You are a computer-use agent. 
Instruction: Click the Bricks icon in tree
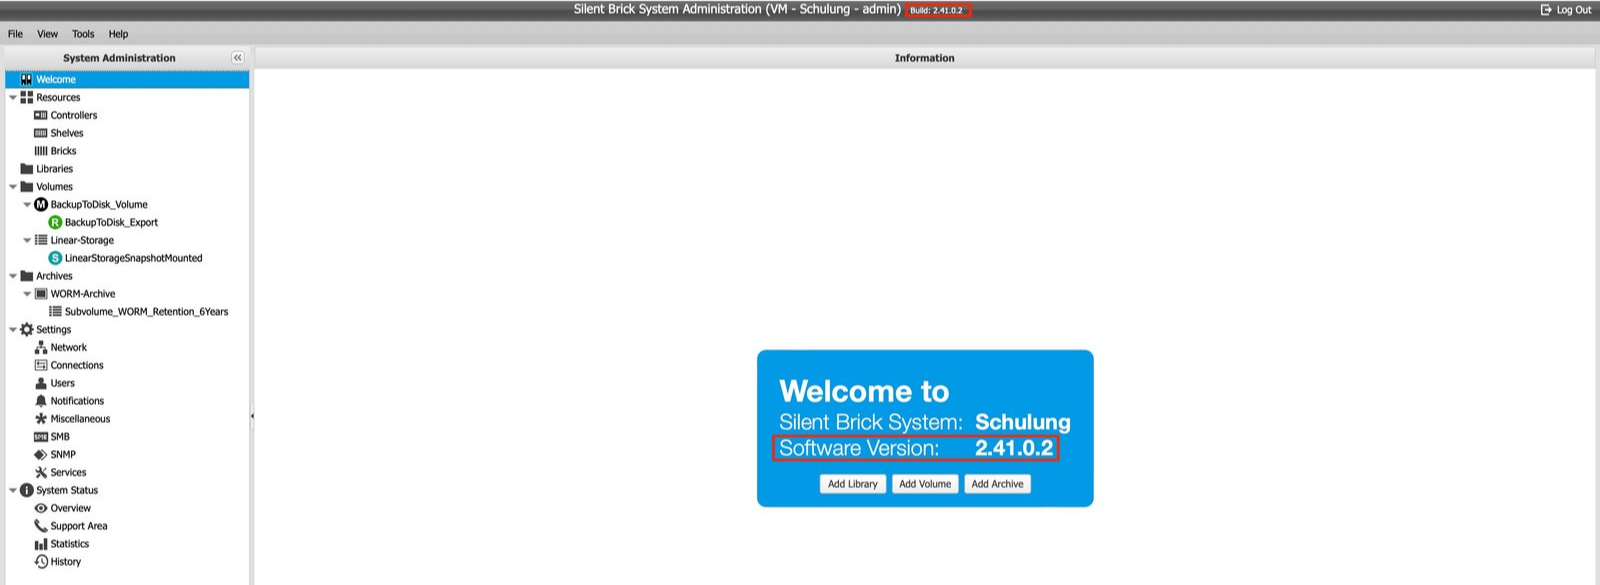pyautogui.click(x=41, y=151)
